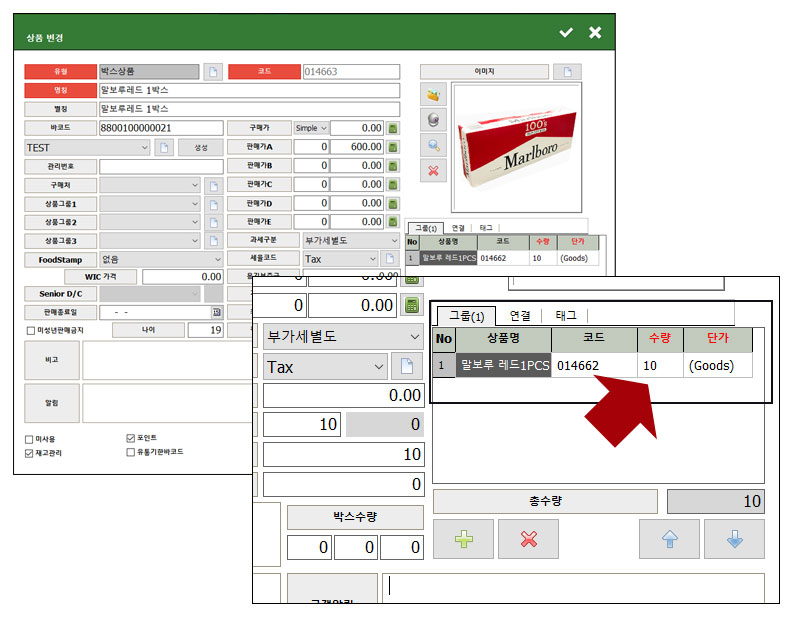Image resolution: width=800 pixels, height=618 pixels.
Task: Open 과세구분 dropdown in main dialog
Action: [x=351, y=240]
